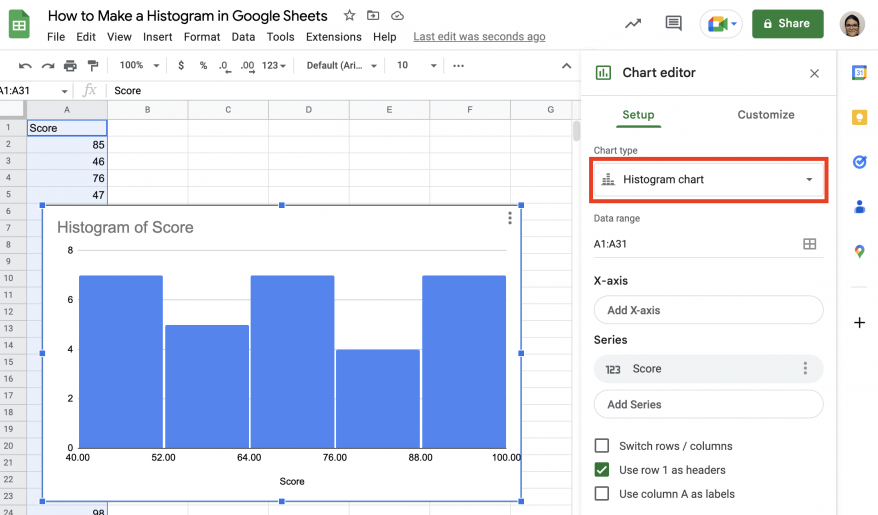Decrease decimal places
The width and height of the screenshot is (878, 515).
(225, 66)
